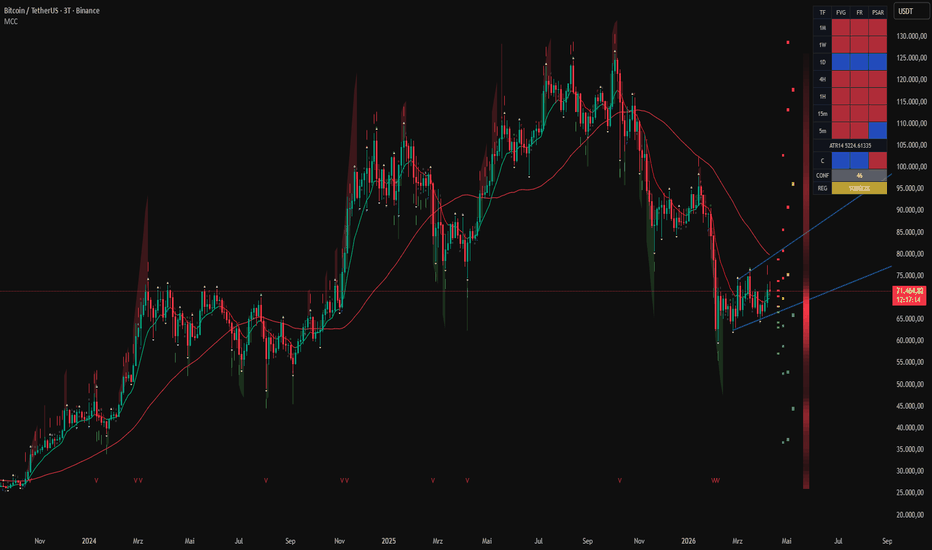
Task: Select the MCC indicator label
Action: (11, 21)
